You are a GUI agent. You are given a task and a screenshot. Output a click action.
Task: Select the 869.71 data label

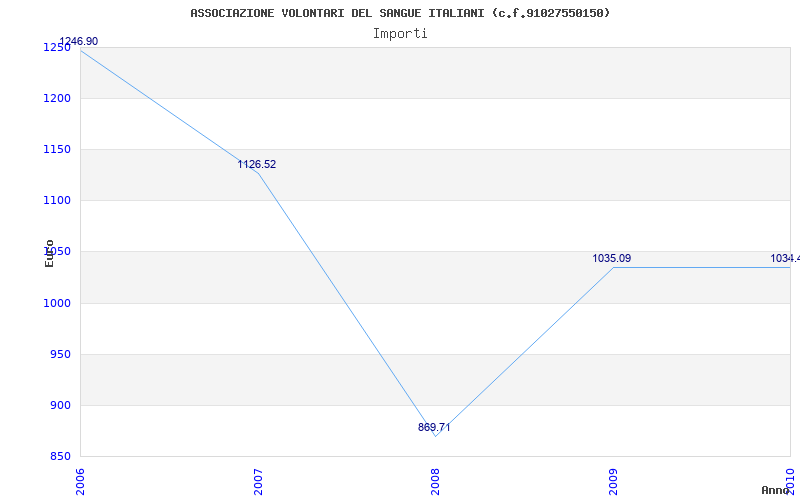(434, 427)
